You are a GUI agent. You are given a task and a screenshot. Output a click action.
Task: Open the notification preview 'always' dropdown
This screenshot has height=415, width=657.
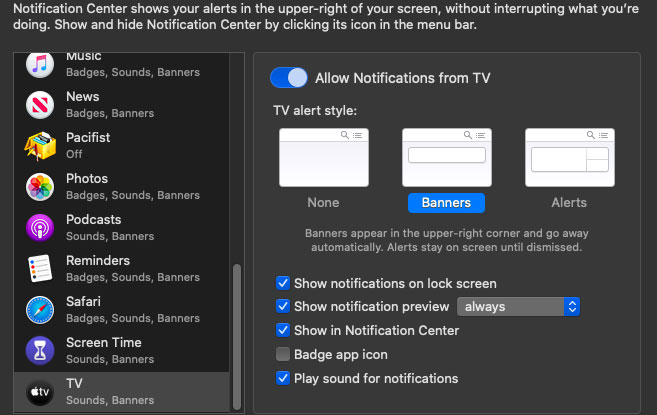pyautogui.click(x=518, y=306)
